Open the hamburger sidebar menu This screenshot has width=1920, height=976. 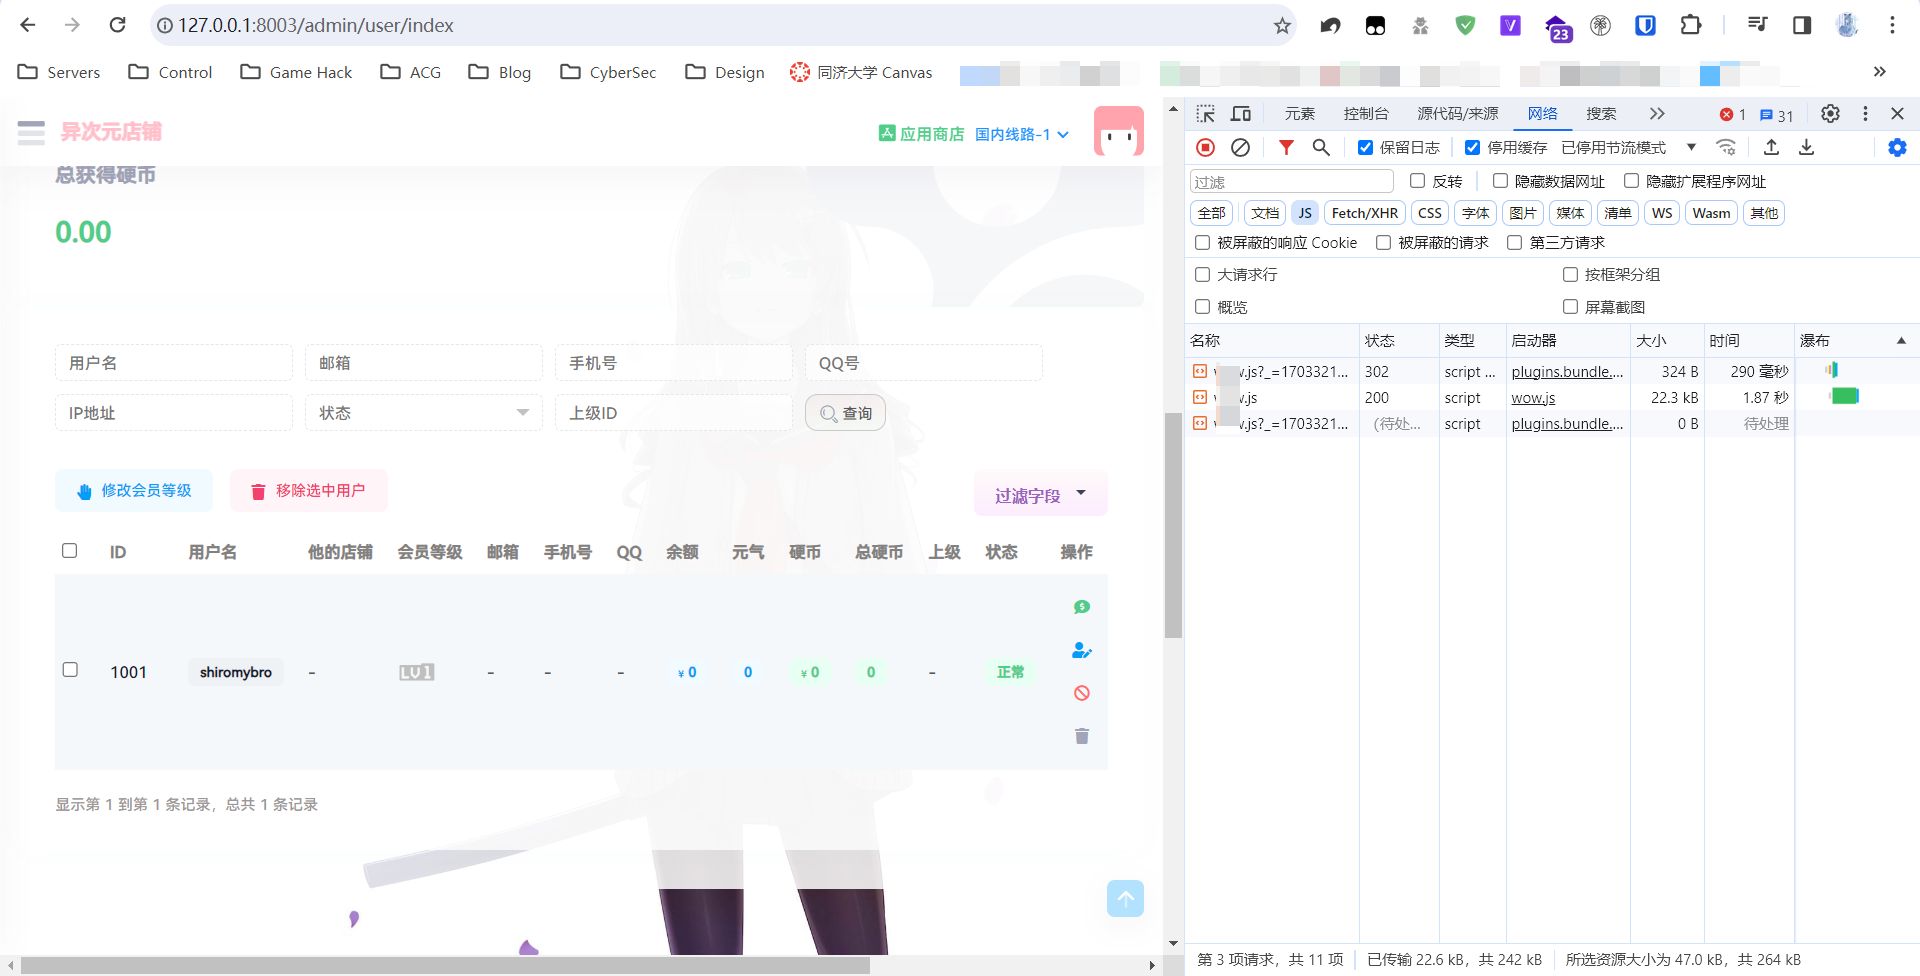pos(31,132)
